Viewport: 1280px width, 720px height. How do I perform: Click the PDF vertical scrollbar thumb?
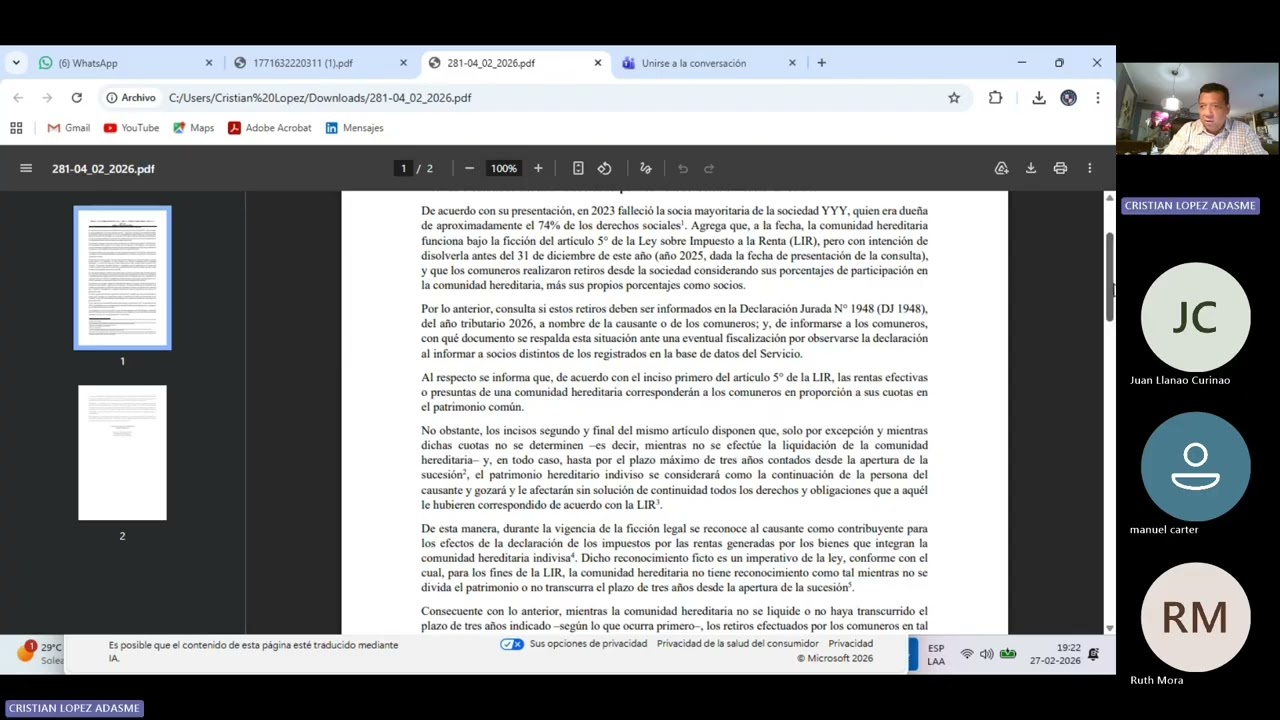[x=1109, y=277]
